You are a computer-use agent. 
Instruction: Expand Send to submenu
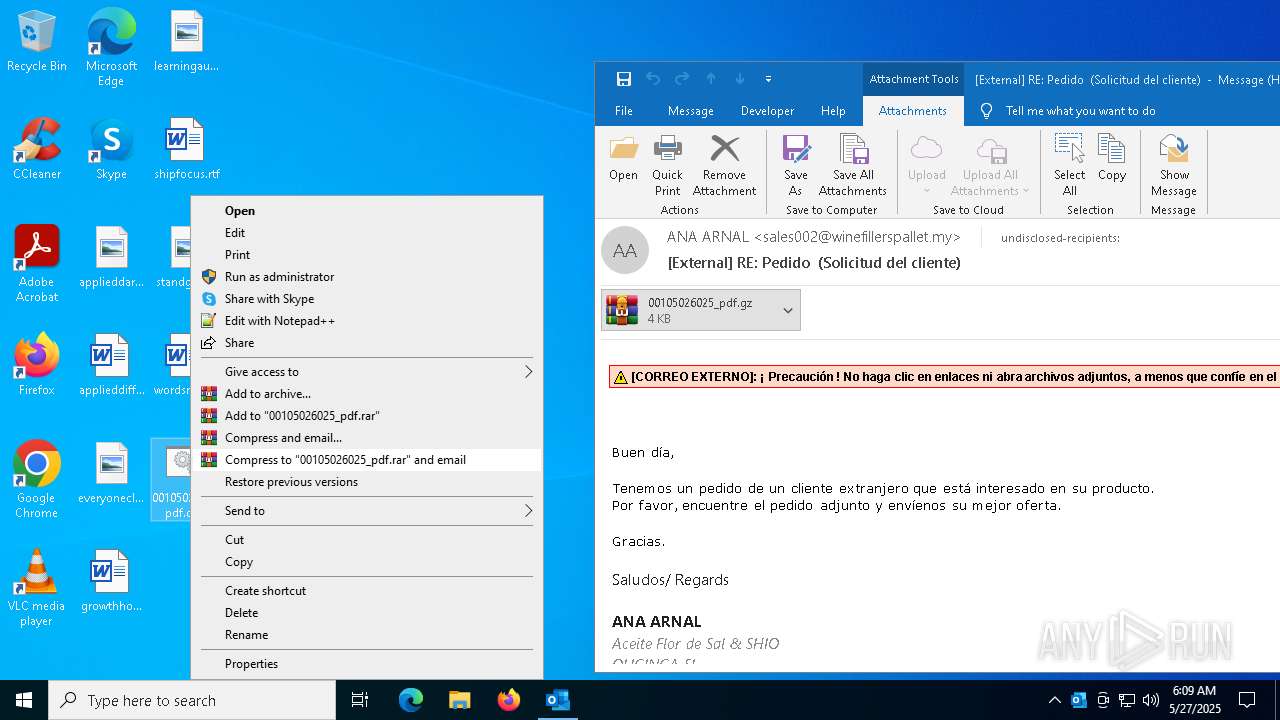(367, 511)
